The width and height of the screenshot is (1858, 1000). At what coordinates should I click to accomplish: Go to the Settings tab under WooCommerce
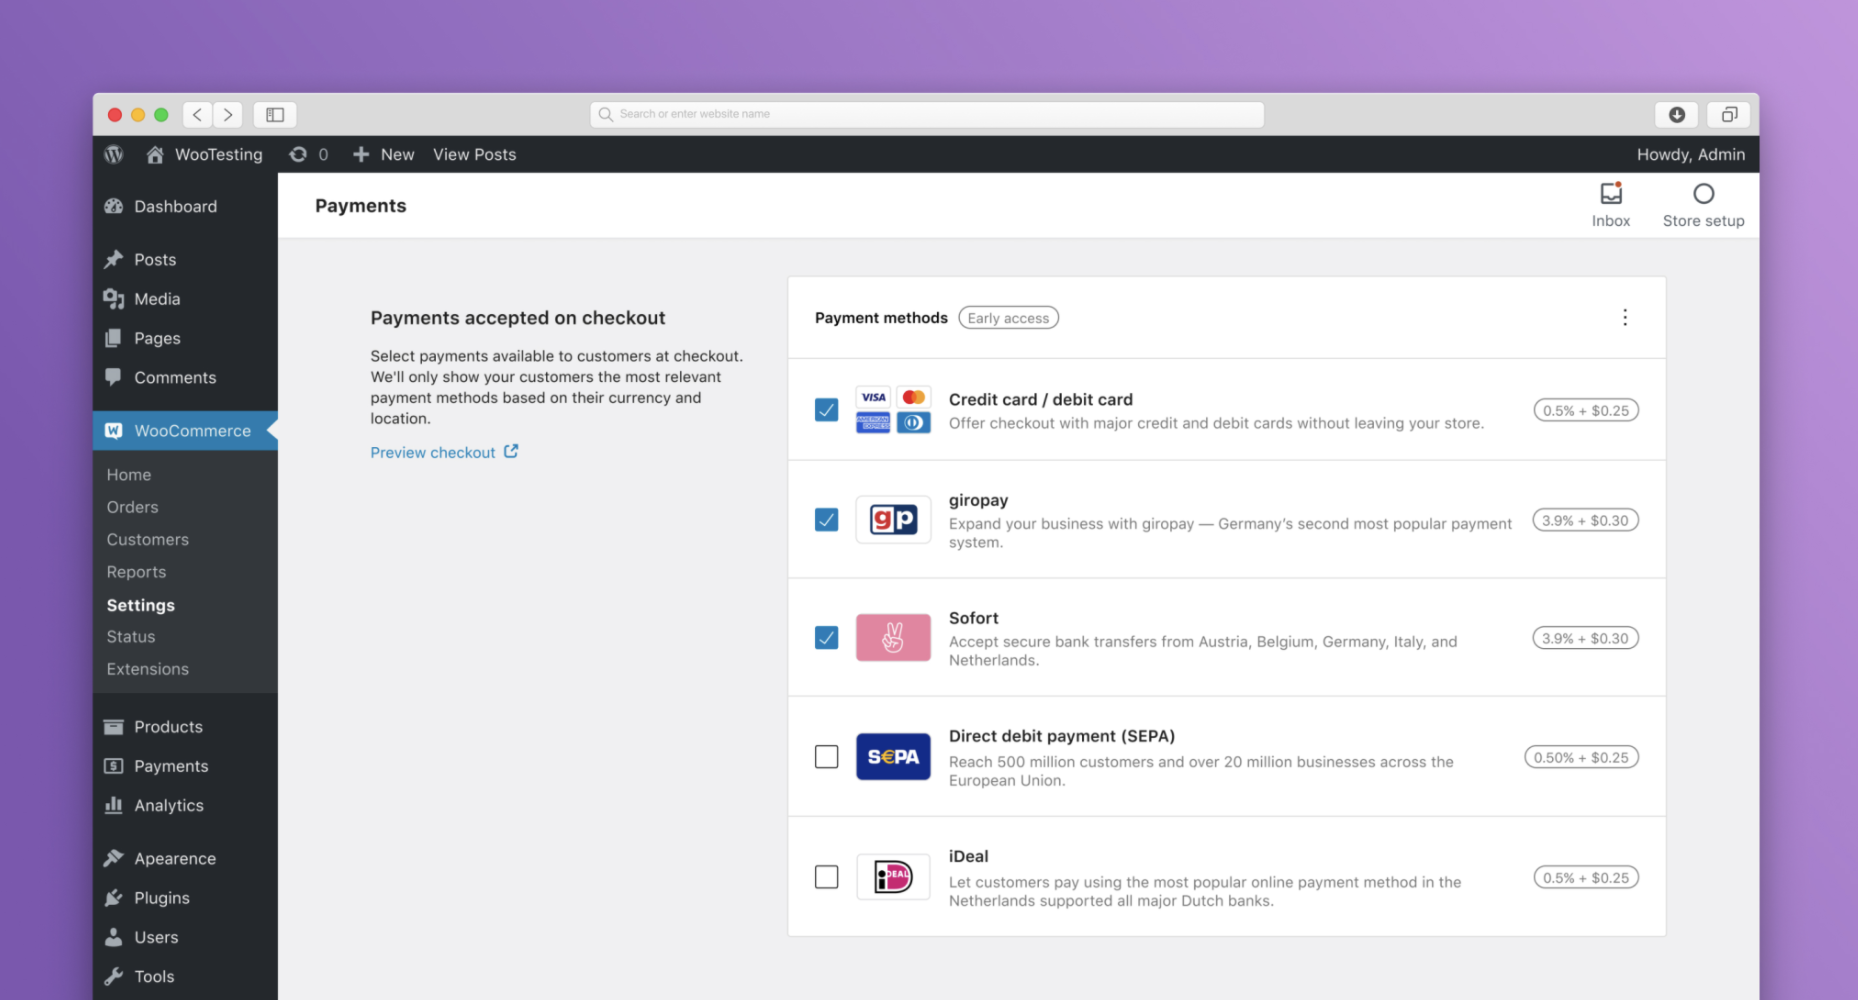click(140, 605)
